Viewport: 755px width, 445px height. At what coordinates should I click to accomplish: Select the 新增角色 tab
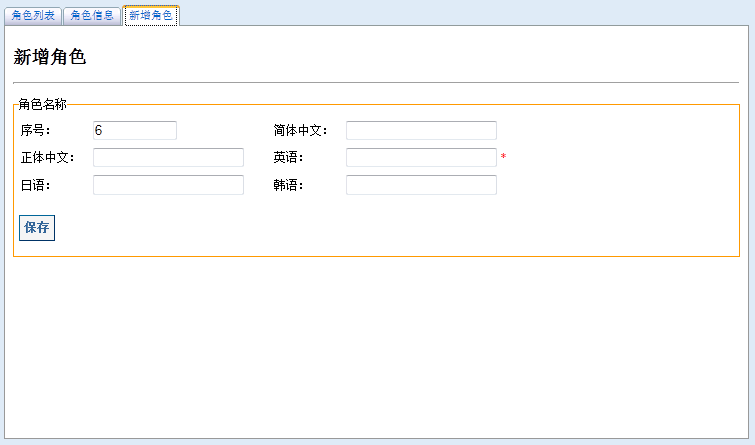(151, 15)
